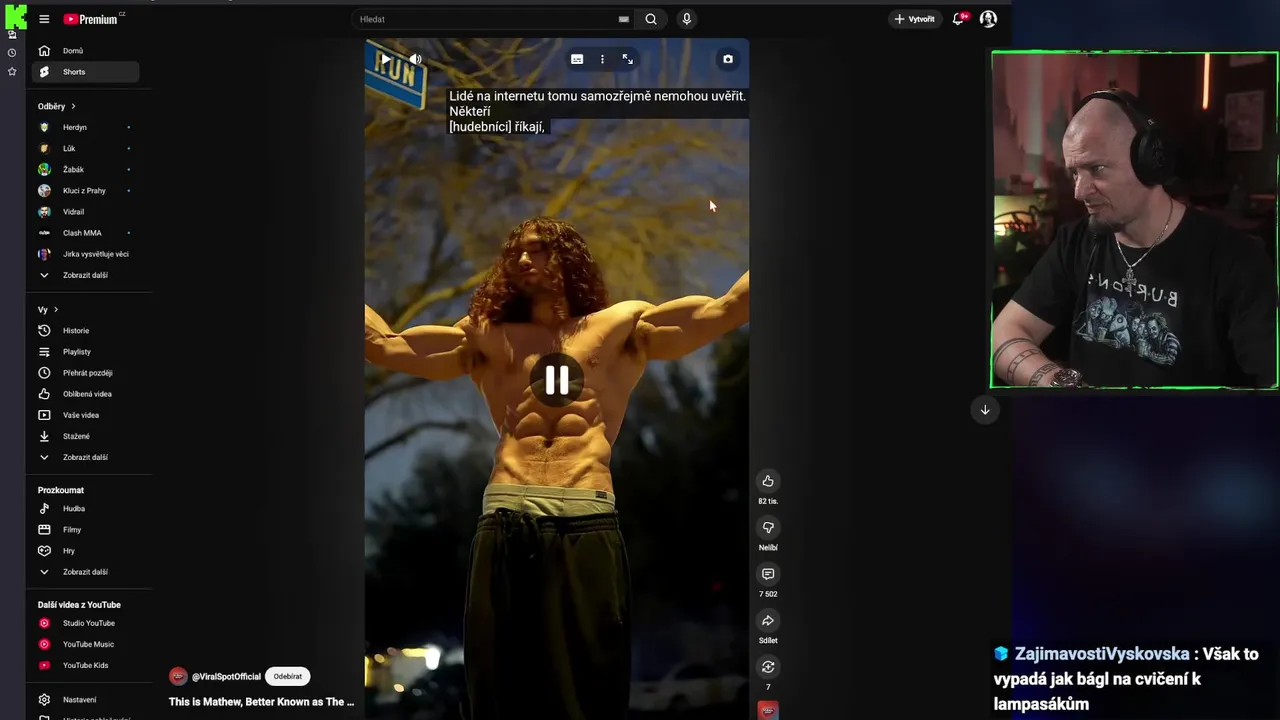Start voice search with microphone icon
Screen dimensions: 1280x720
click(x=686, y=19)
